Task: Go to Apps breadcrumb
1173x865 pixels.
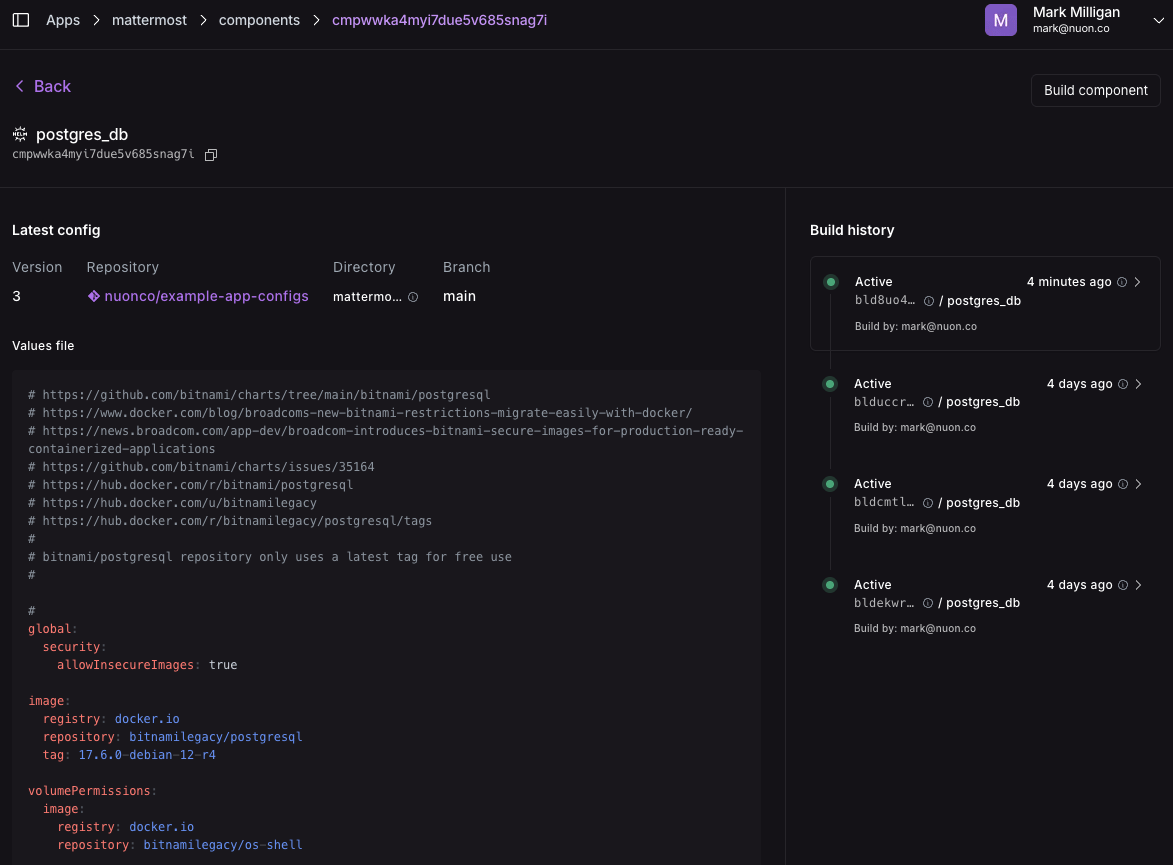Action: point(63,20)
